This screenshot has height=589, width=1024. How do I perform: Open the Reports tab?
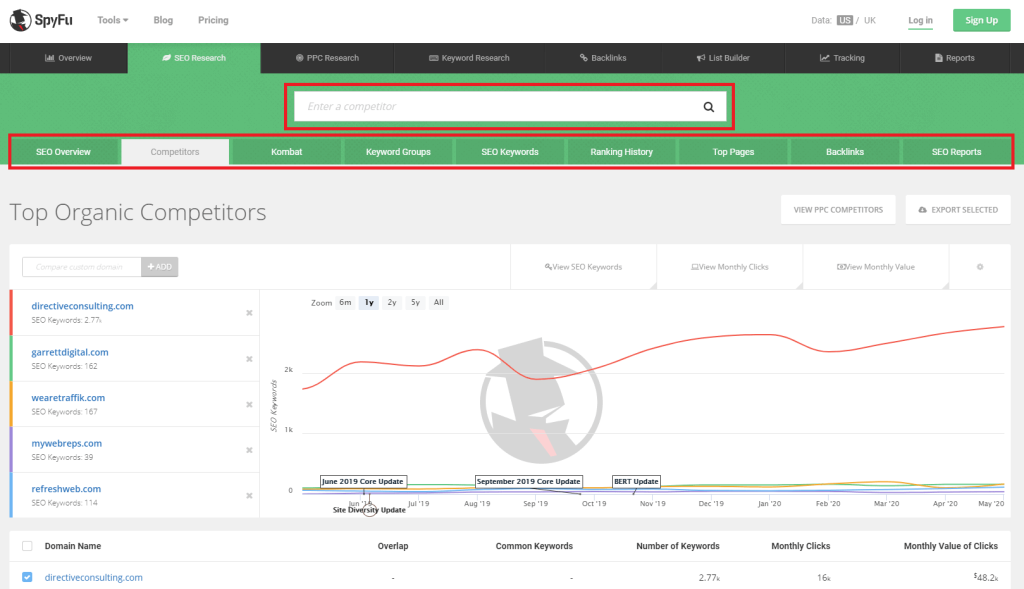click(x=955, y=58)
